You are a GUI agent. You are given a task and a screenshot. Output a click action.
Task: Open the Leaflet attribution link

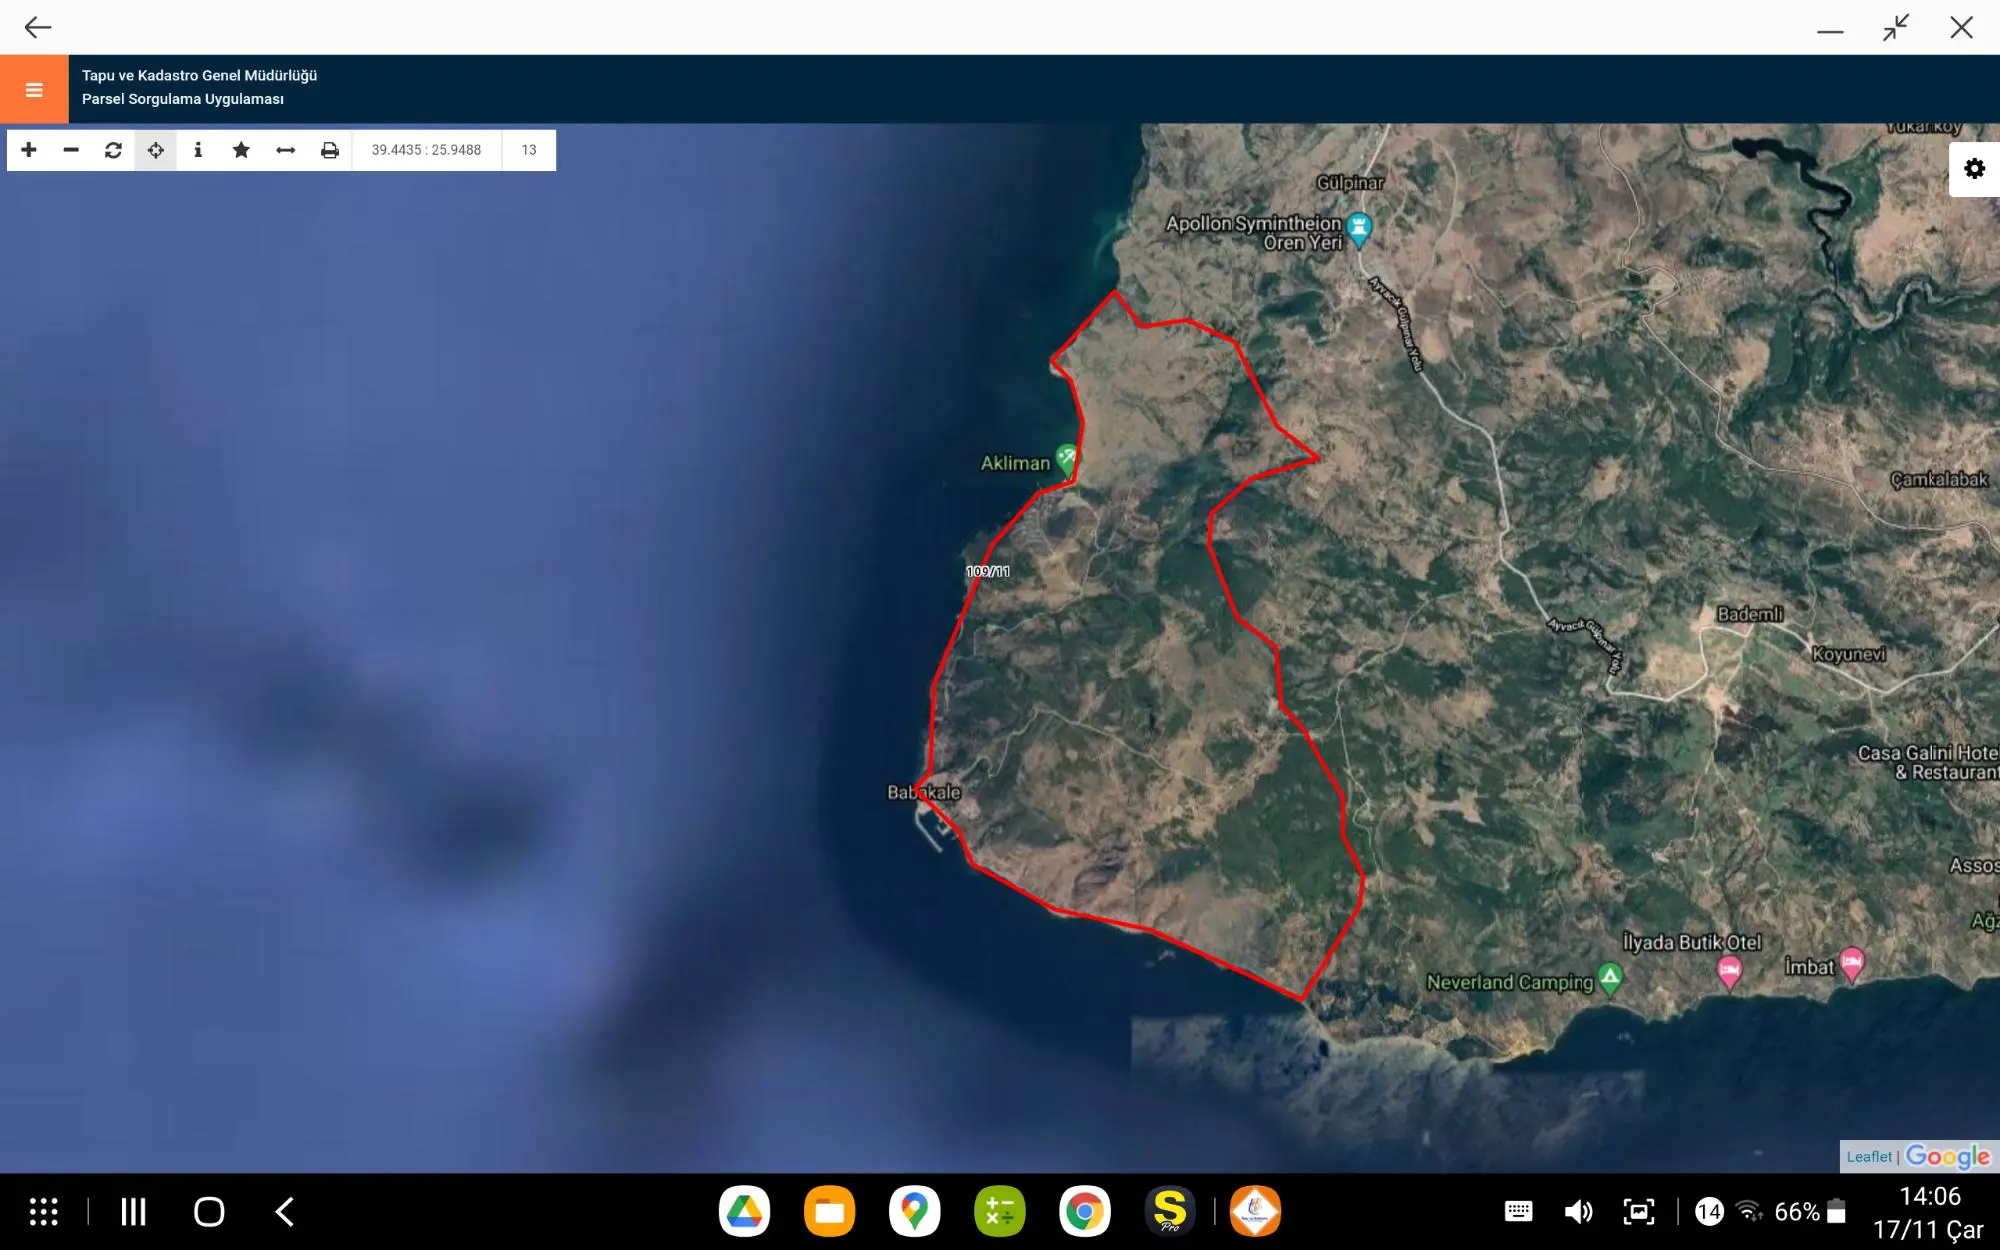click(x=1869, y=1157)
